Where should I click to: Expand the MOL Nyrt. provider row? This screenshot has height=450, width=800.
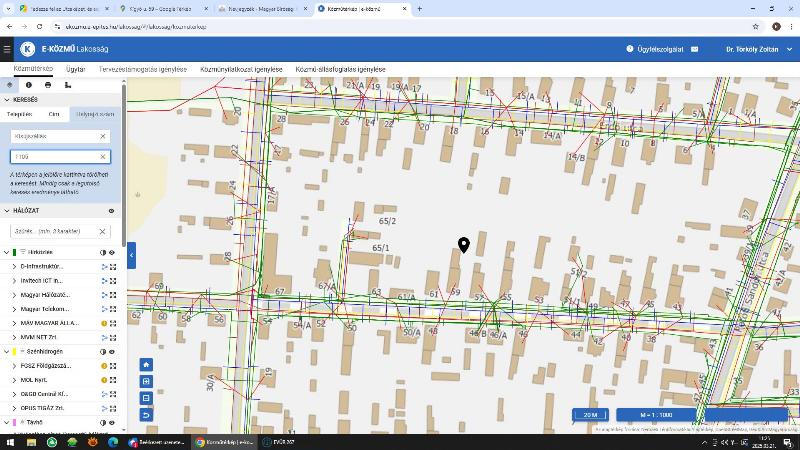click(14, 380)
